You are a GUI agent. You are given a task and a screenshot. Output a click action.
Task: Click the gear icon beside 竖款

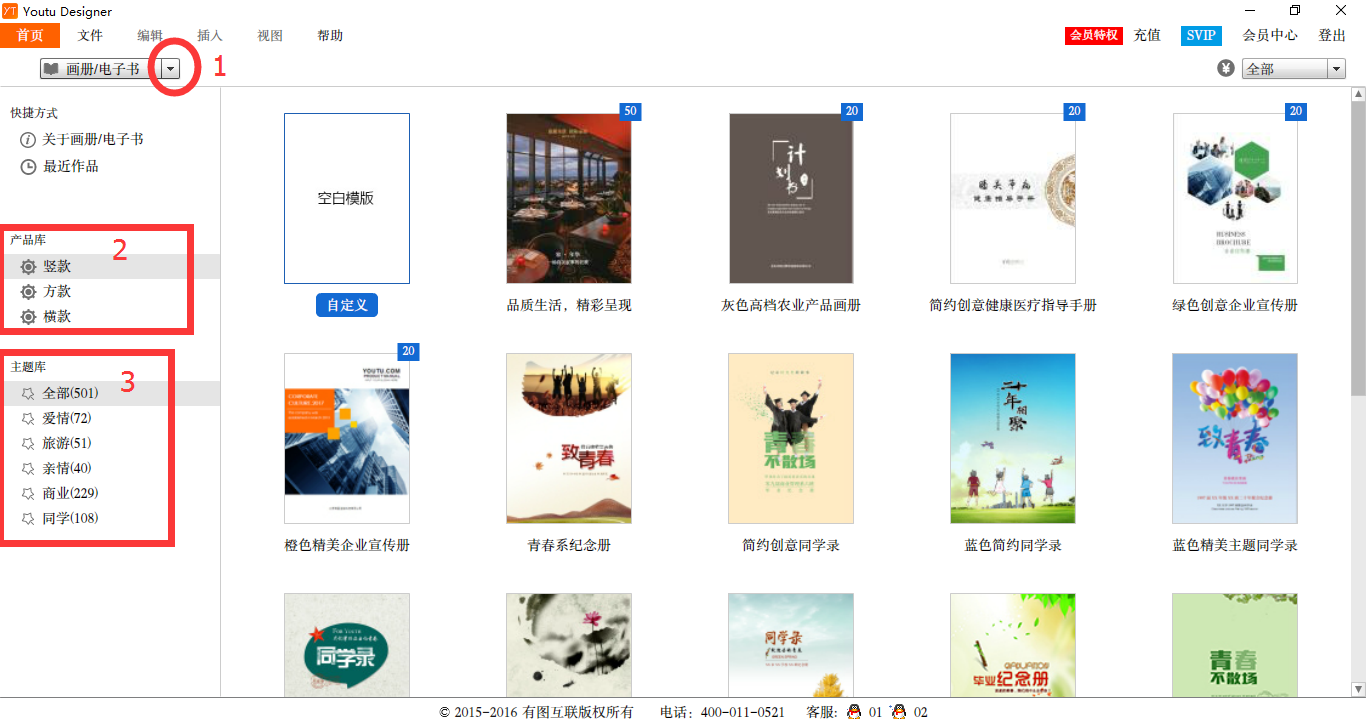[x=28, y=267]
